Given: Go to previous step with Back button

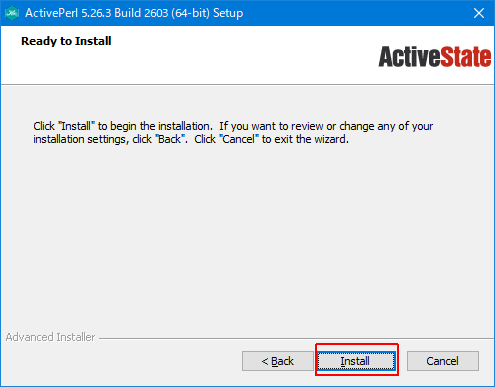Looking at the screenshot, I should 277,361.
